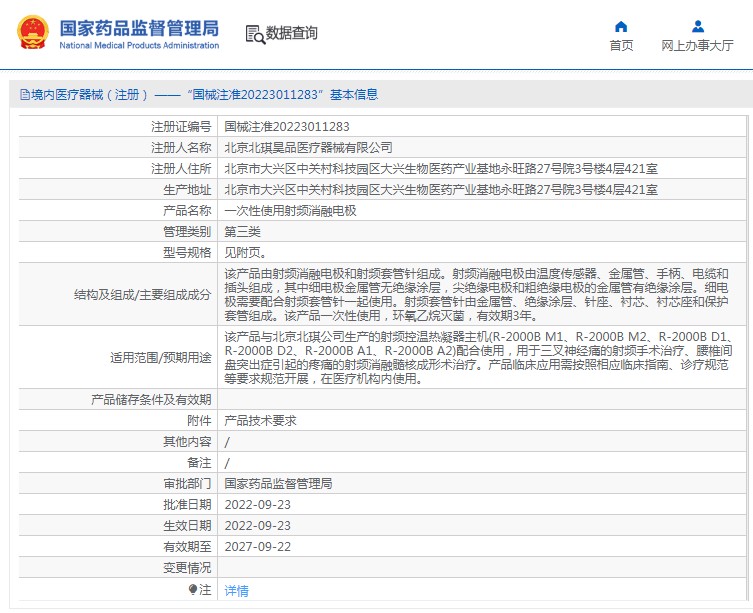This screenshot has width=753, height=613.
Task: Click the 有效期至 row label
Action: 187,547
